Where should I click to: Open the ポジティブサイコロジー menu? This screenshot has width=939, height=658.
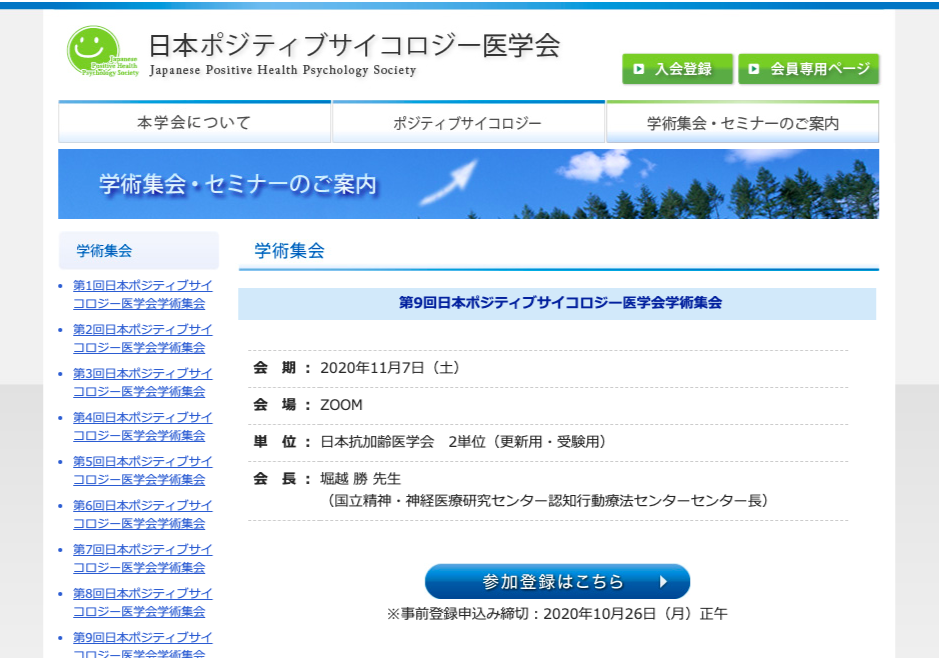[x=468, y=122]
